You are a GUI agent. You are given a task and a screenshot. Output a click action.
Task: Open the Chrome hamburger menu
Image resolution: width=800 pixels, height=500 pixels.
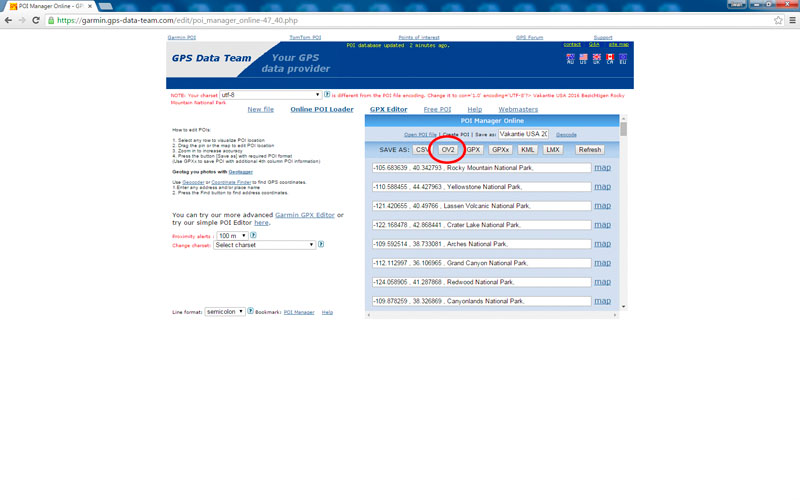(791, 20)
